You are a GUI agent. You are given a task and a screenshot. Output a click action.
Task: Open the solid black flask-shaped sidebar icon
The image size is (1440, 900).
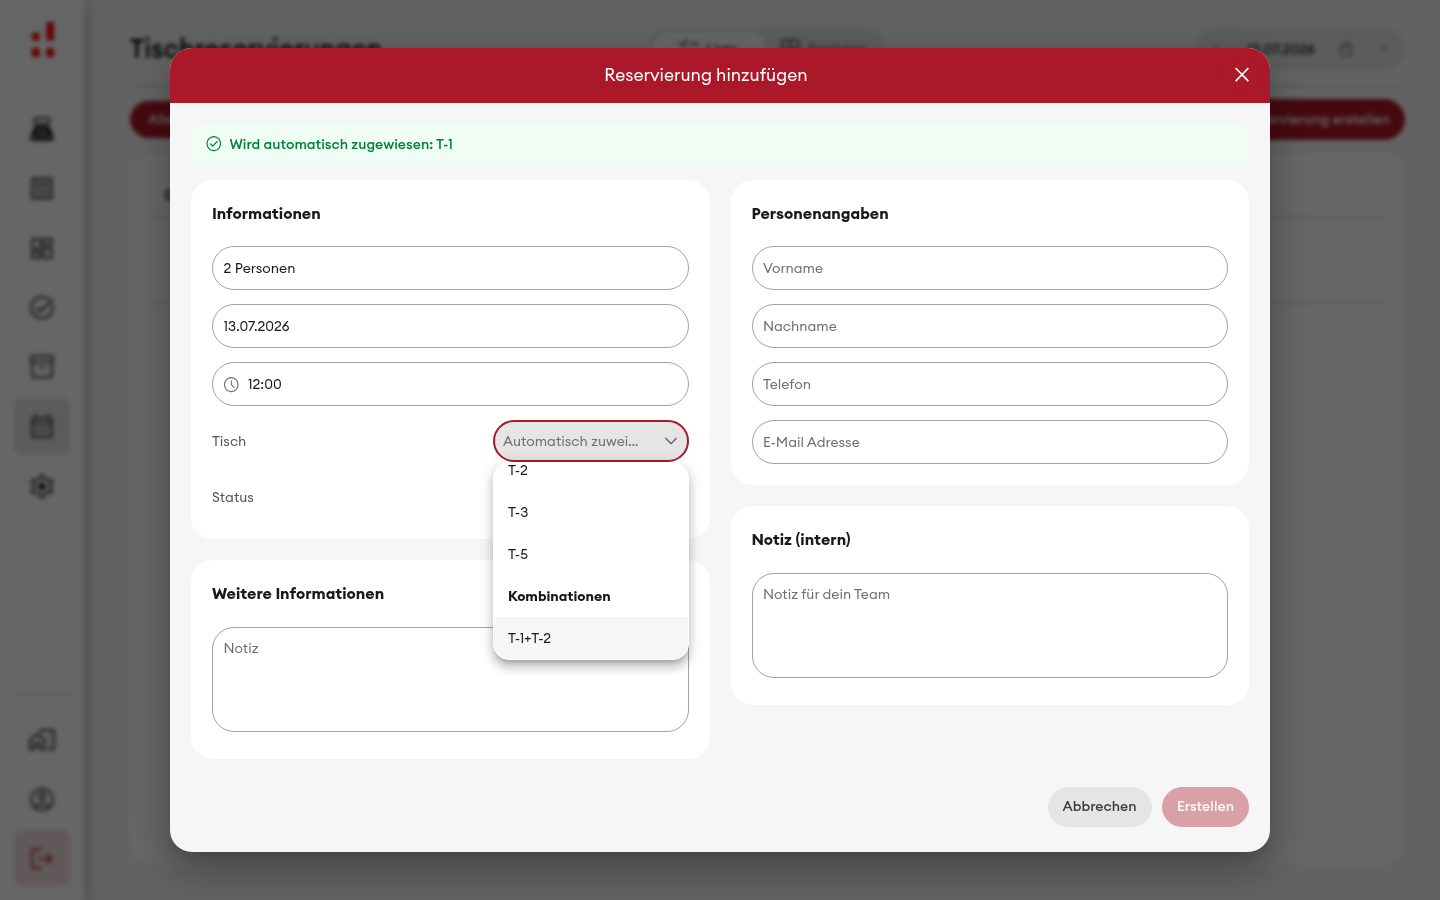[x=42, y=129]
